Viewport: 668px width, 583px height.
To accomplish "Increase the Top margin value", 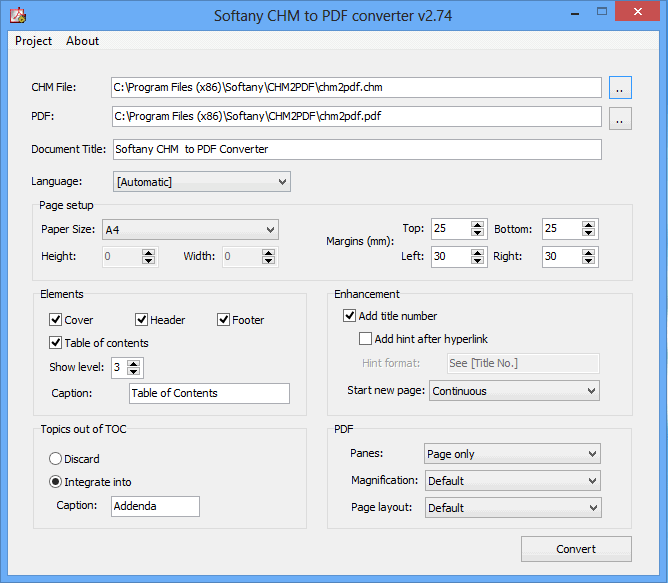I will point(478,225).
